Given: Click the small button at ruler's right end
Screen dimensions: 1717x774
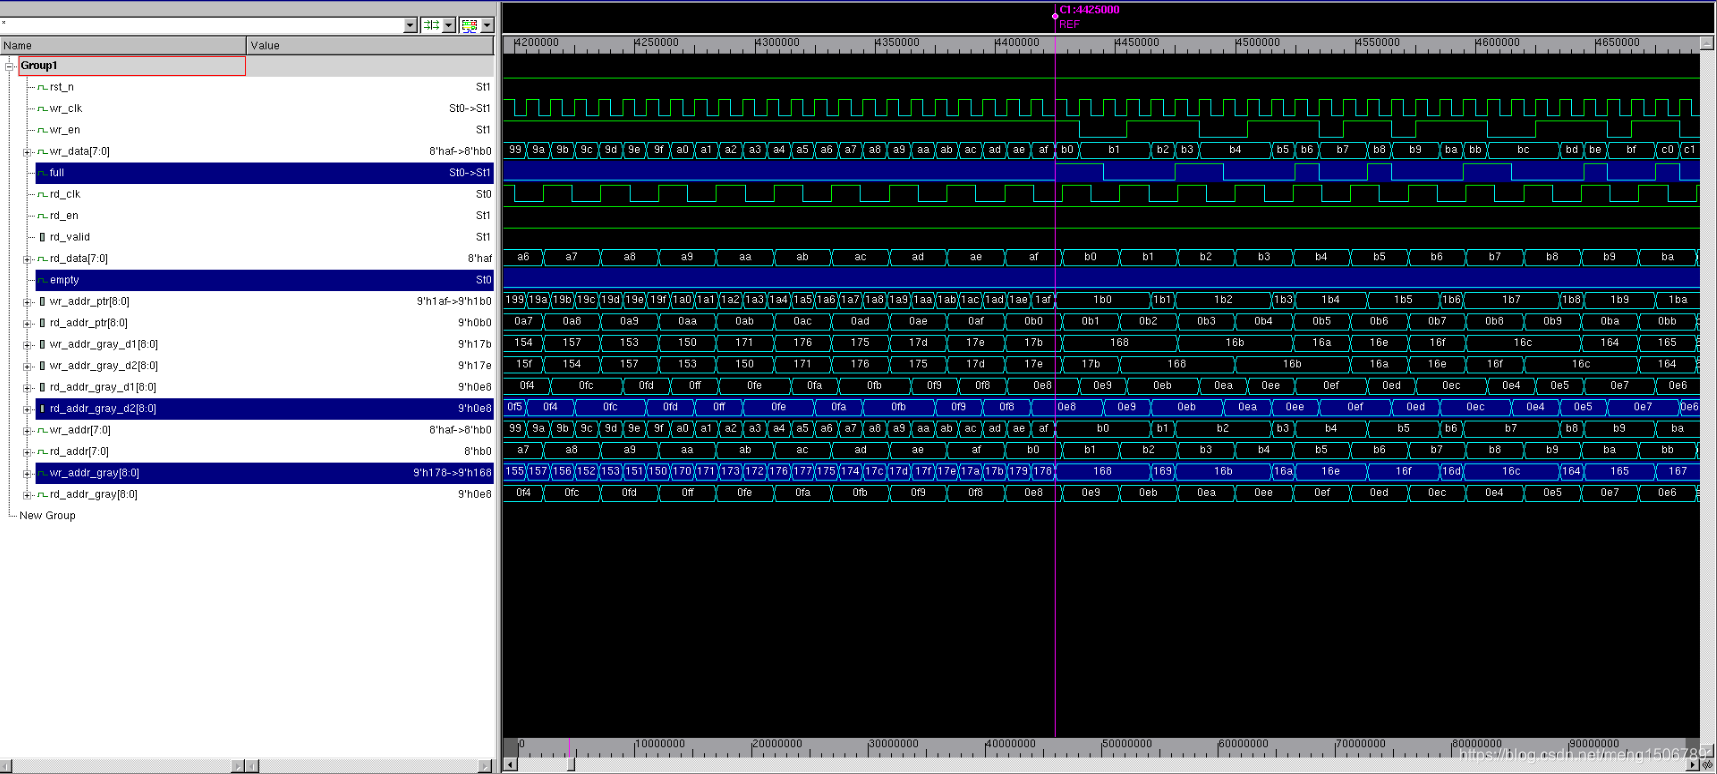Looking at the screenshot, I should point(1707,43).
